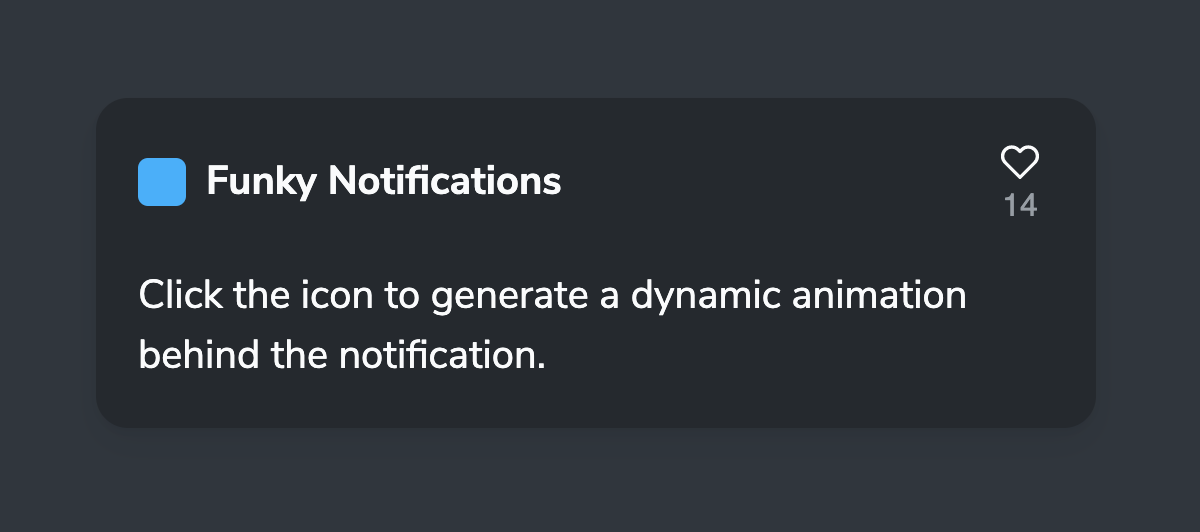
Task: Like the notification with the heart icon
Action: (1020, 163)
